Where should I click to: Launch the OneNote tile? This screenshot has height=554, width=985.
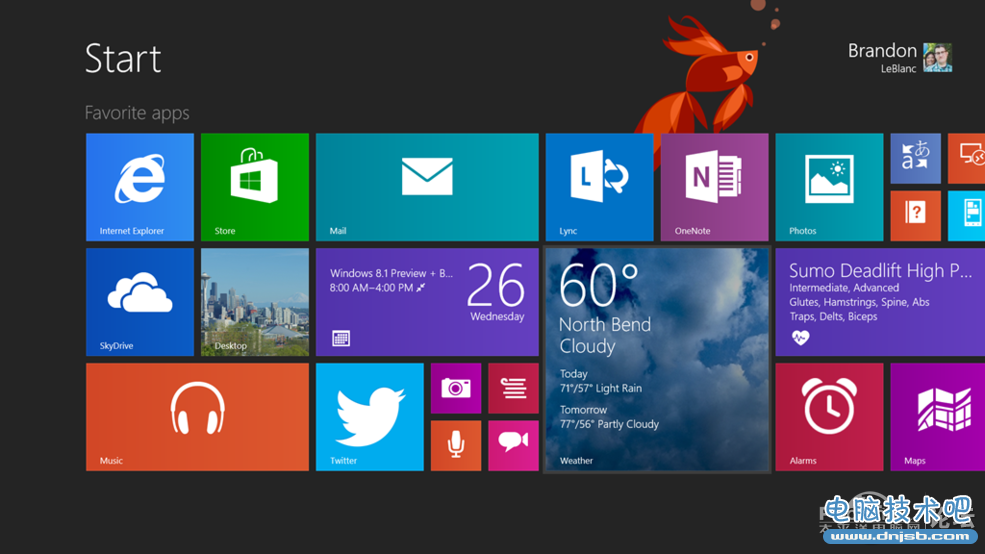click(x=714, y=187)
